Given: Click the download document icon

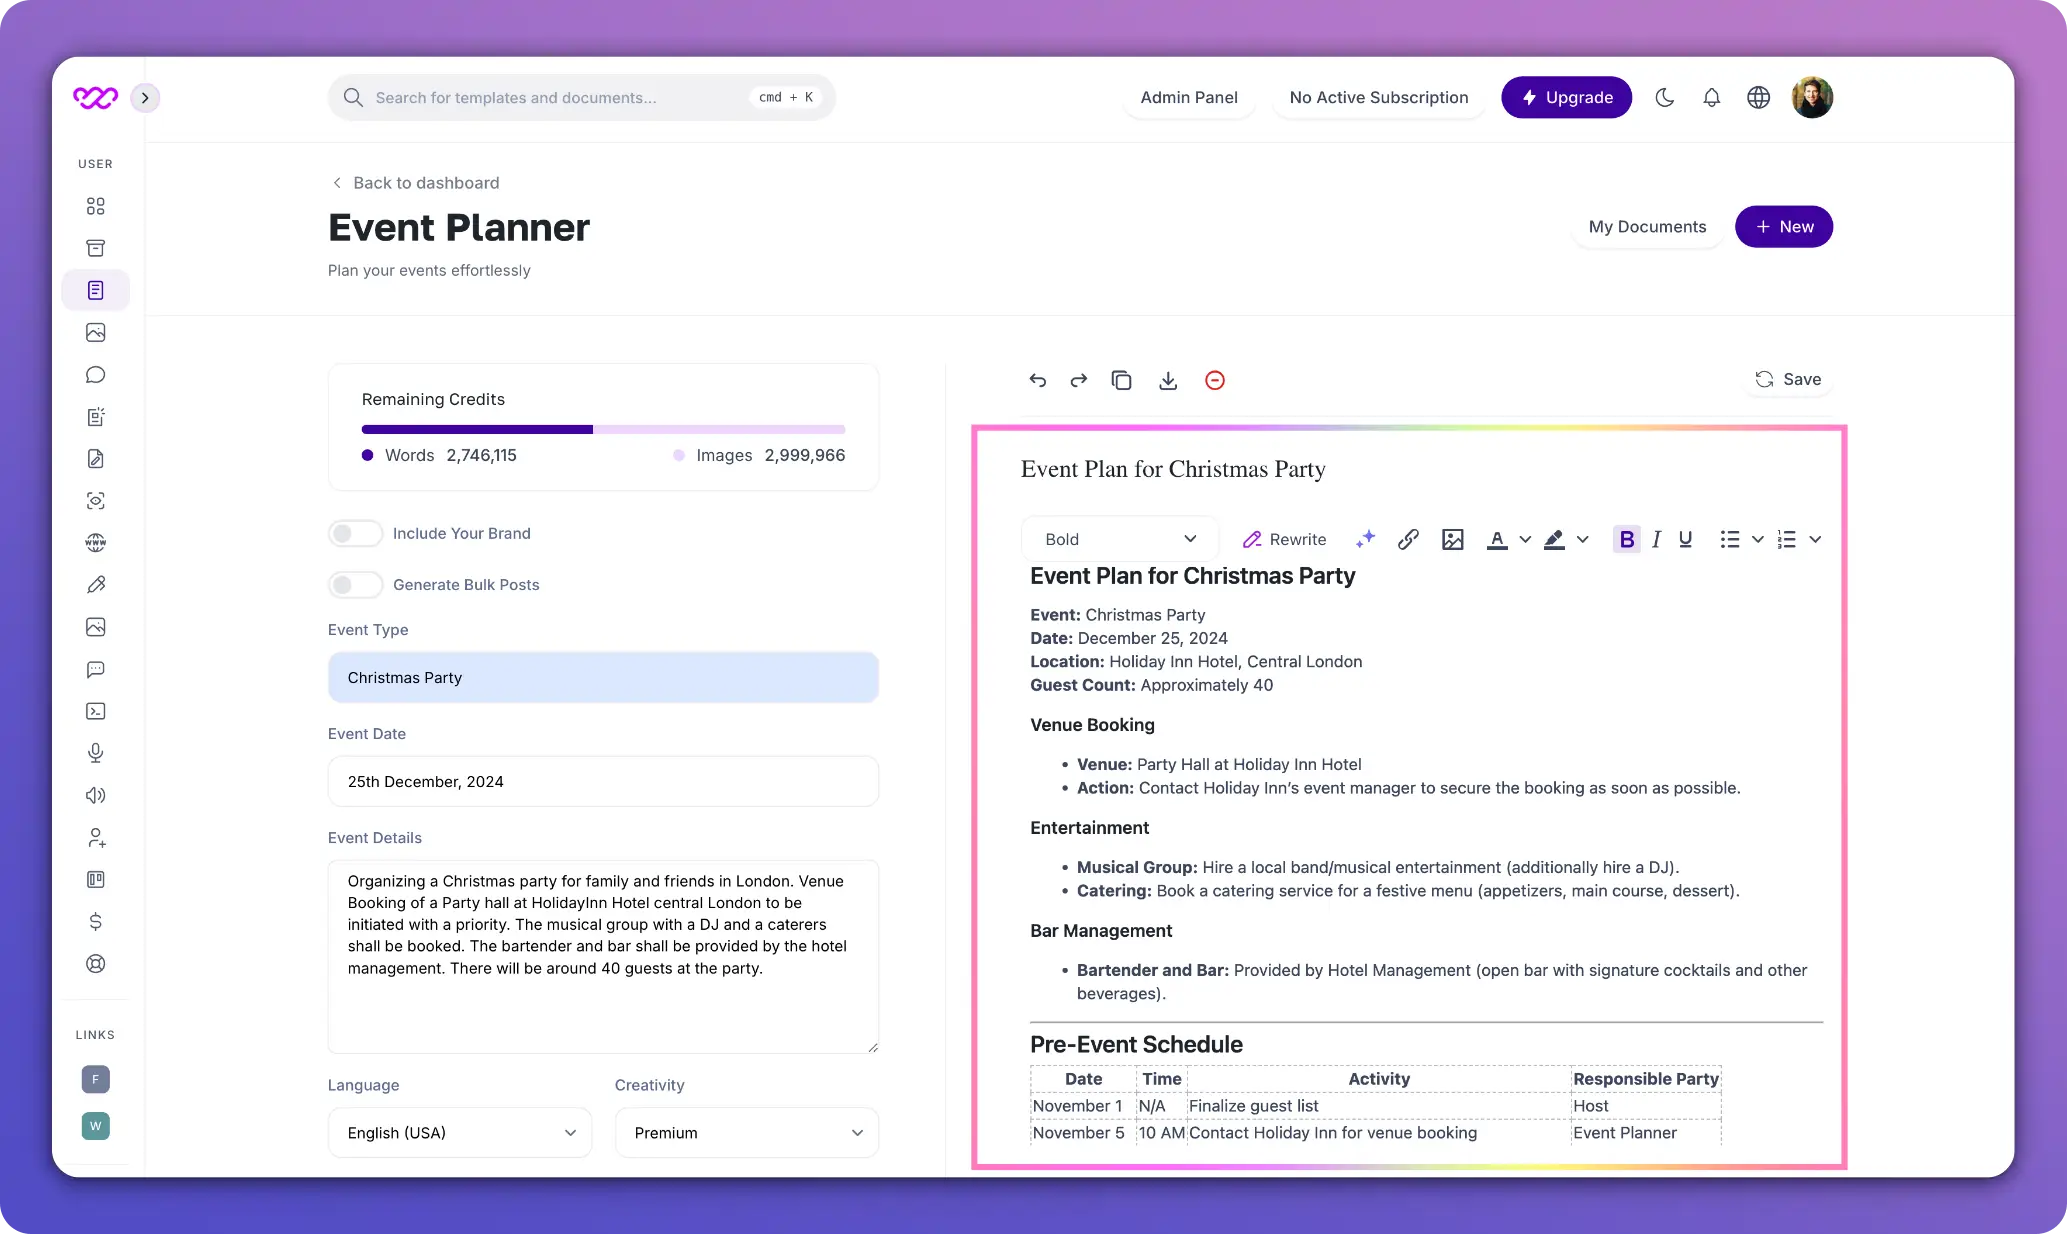Looking at the screenshot, I should coord(1169,379).
